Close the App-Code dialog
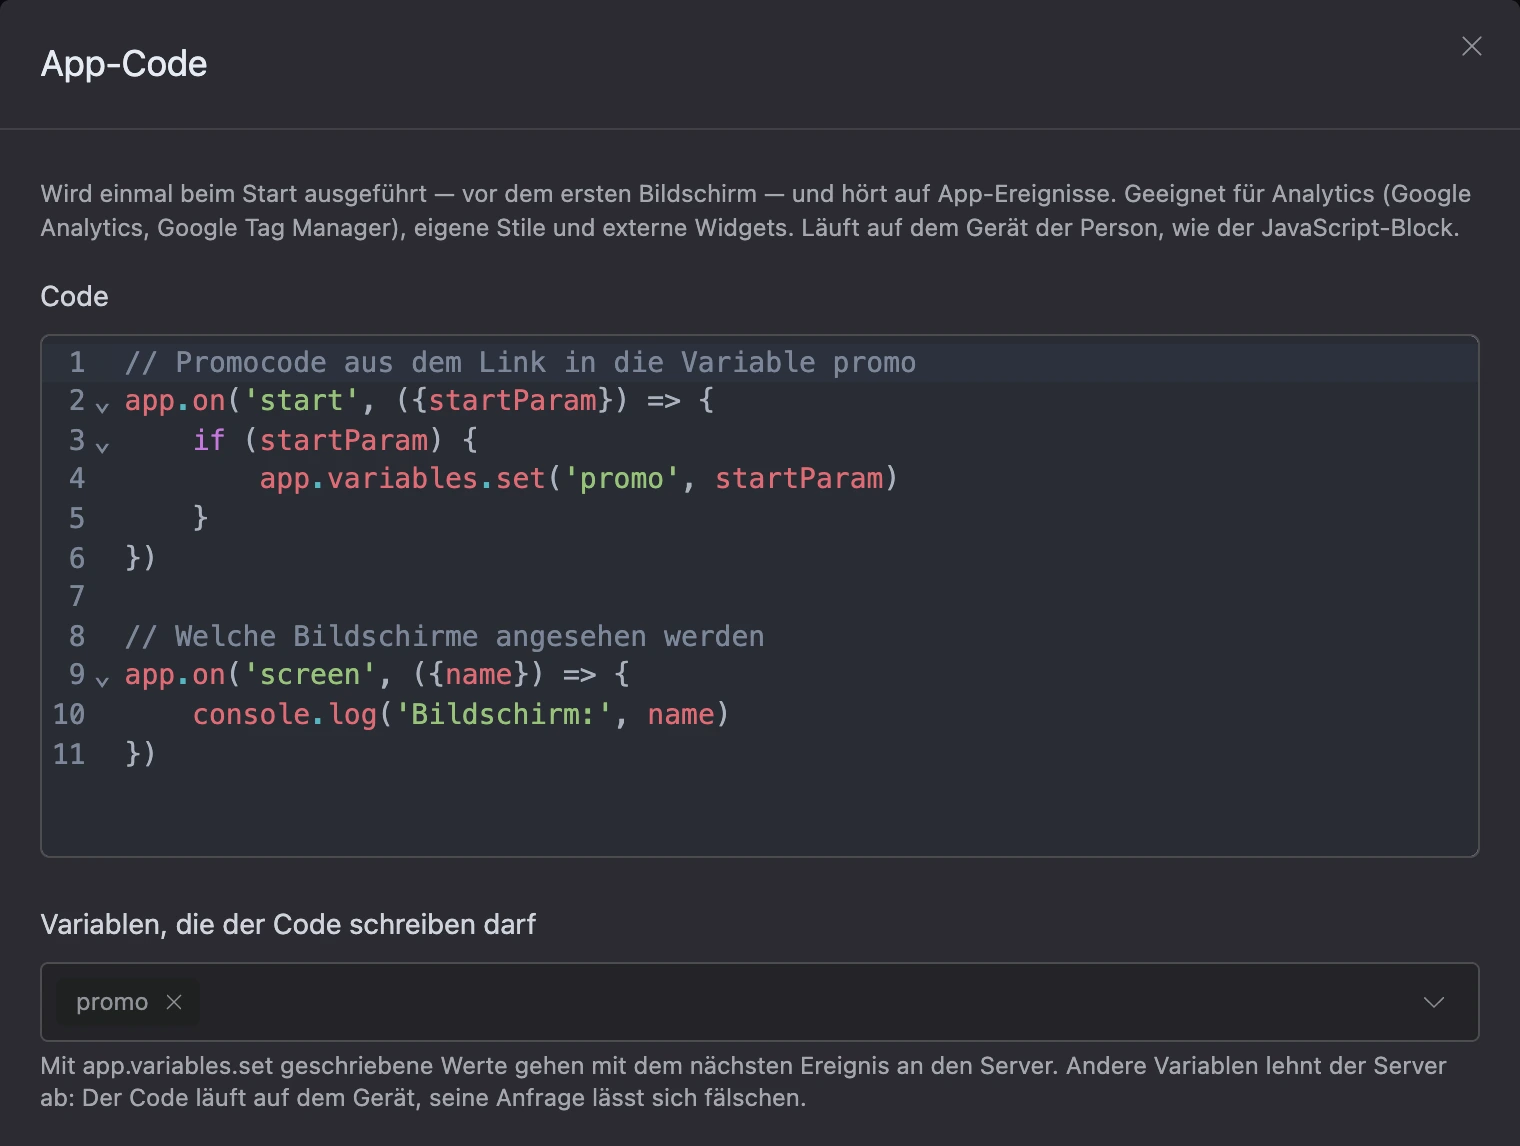The width and height of the screenshot is (1520, 1146). click(x=1471, y=46)
